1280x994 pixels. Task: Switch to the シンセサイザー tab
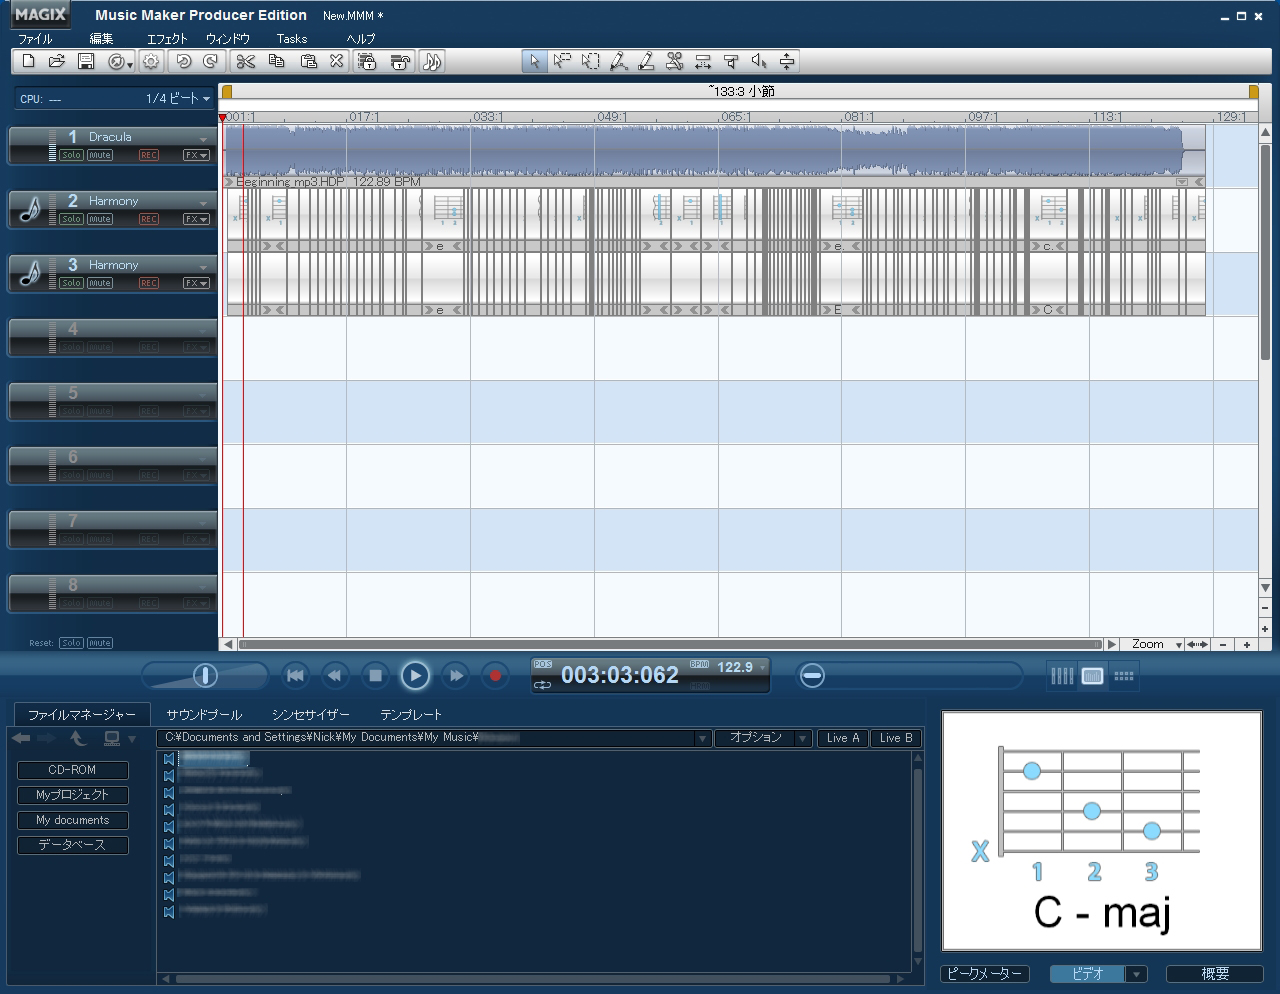coord(311,715)
